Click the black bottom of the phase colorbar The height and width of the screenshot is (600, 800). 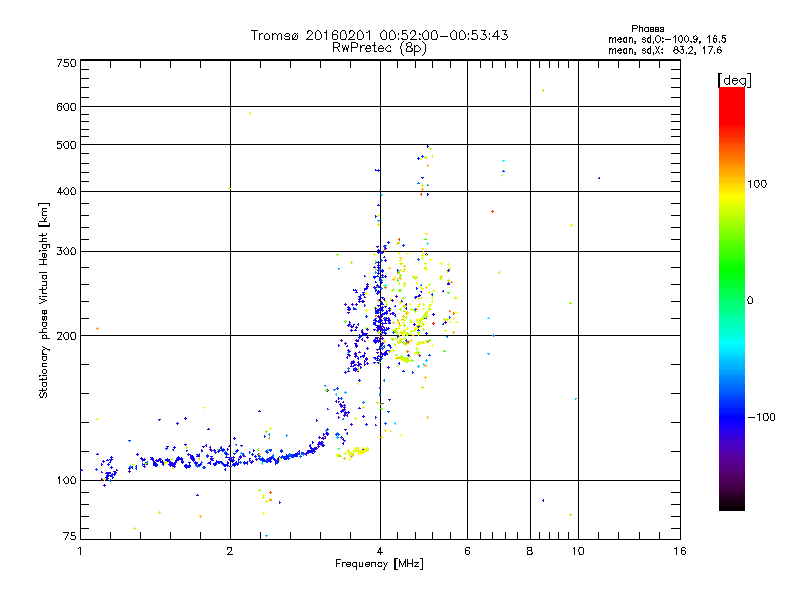point(732,505)
